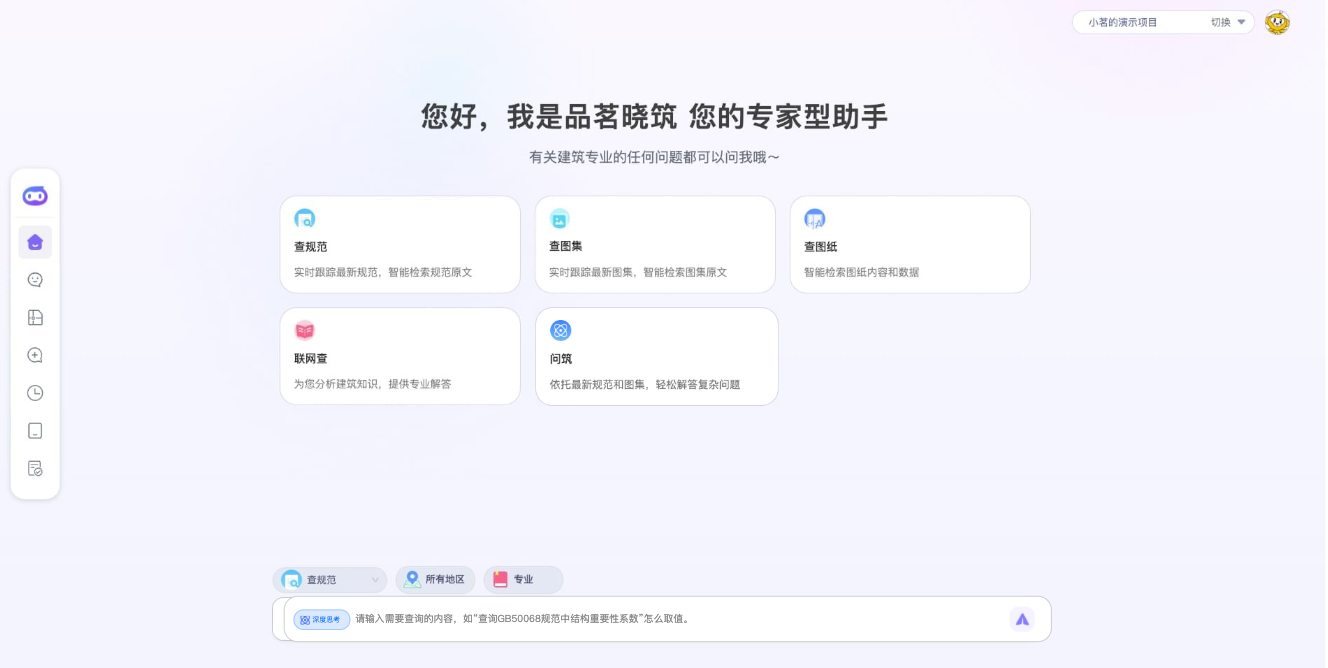
Task: Open the 问筑 card
Action: coord(657,356)
